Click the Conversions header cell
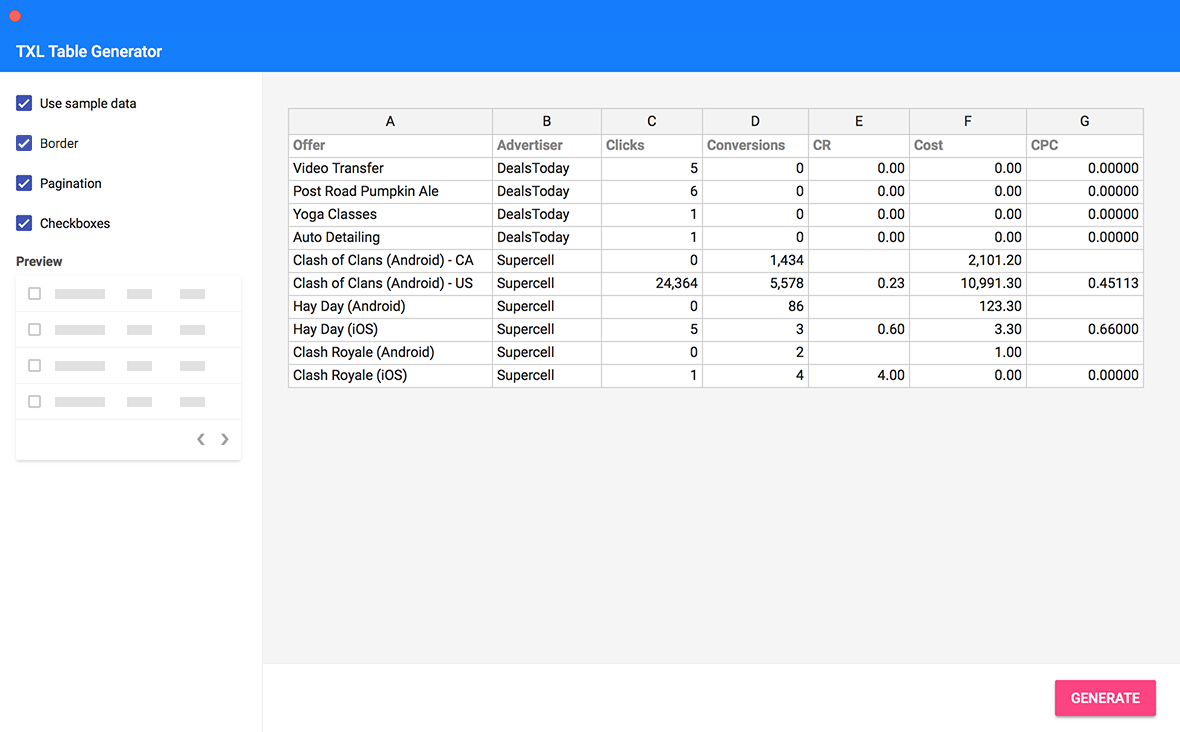This screenshot has height=732, width=1180. coord(755,145)
